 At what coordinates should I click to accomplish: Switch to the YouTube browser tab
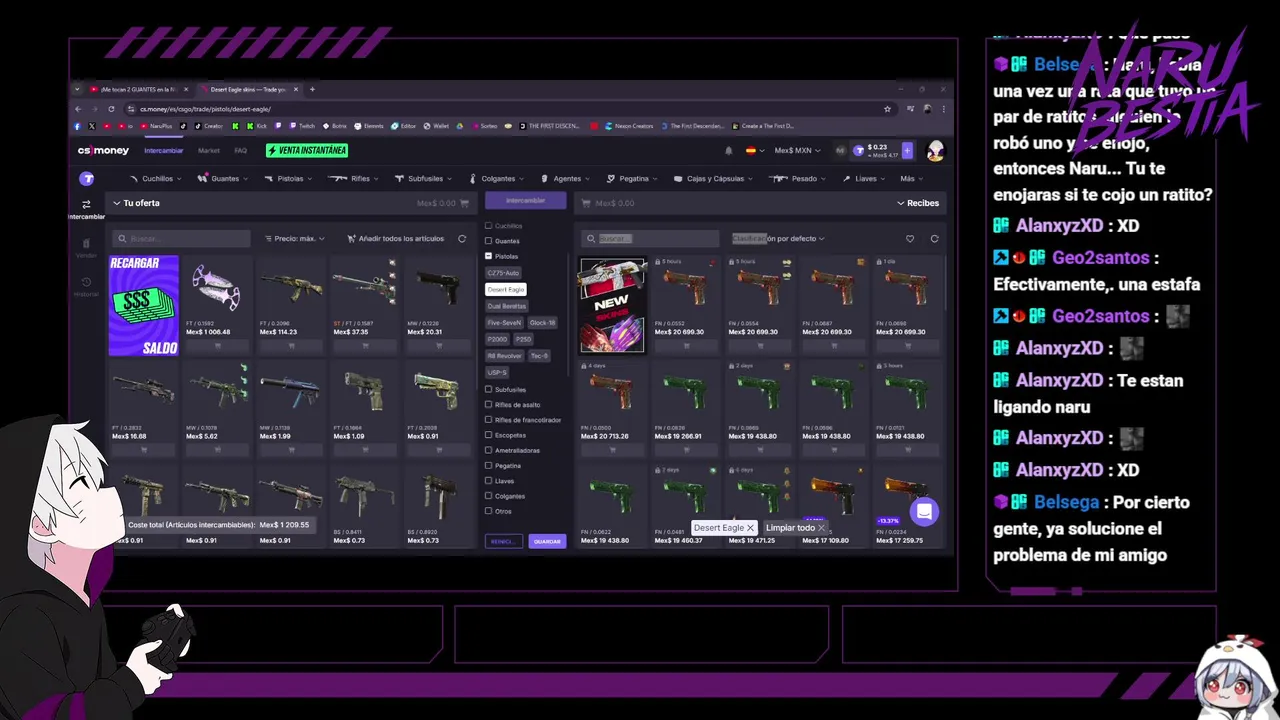click(x=139, y=89)
